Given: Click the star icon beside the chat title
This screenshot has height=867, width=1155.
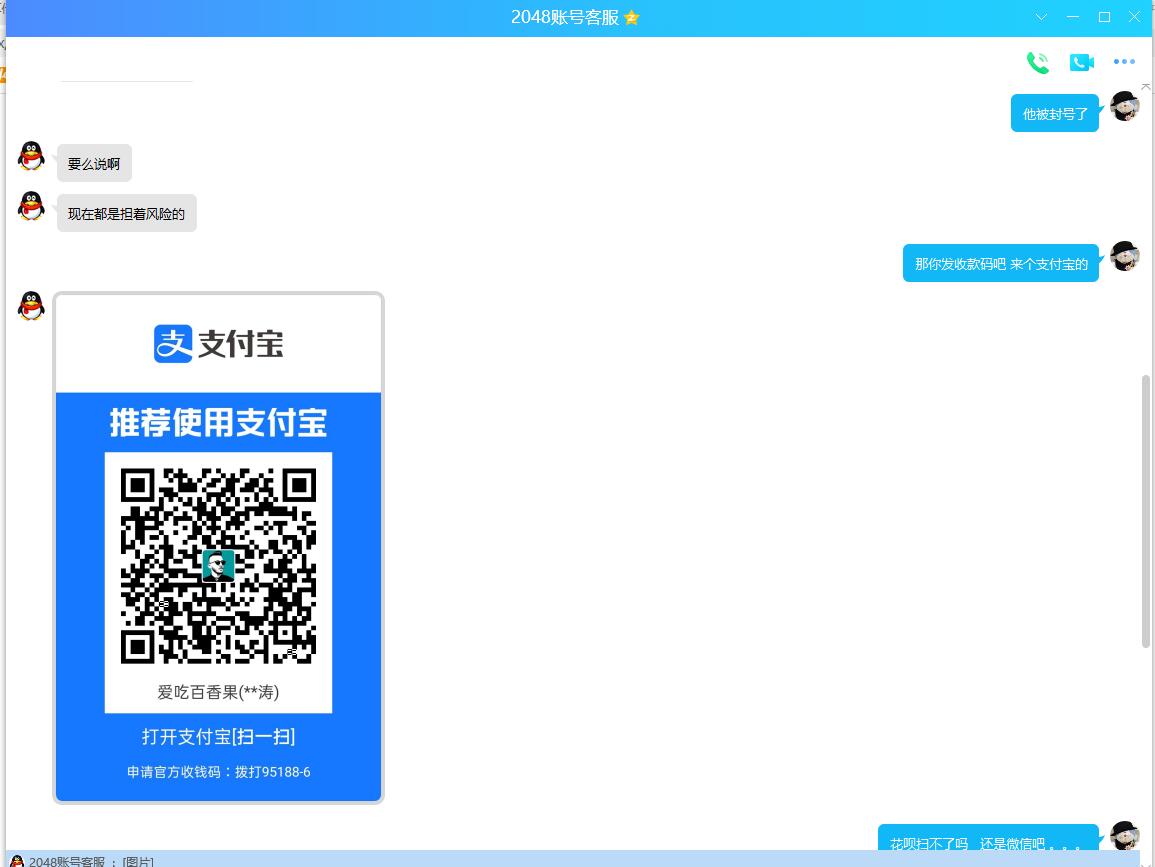Looking at the screenshot, I should click(x=631, y=18).
